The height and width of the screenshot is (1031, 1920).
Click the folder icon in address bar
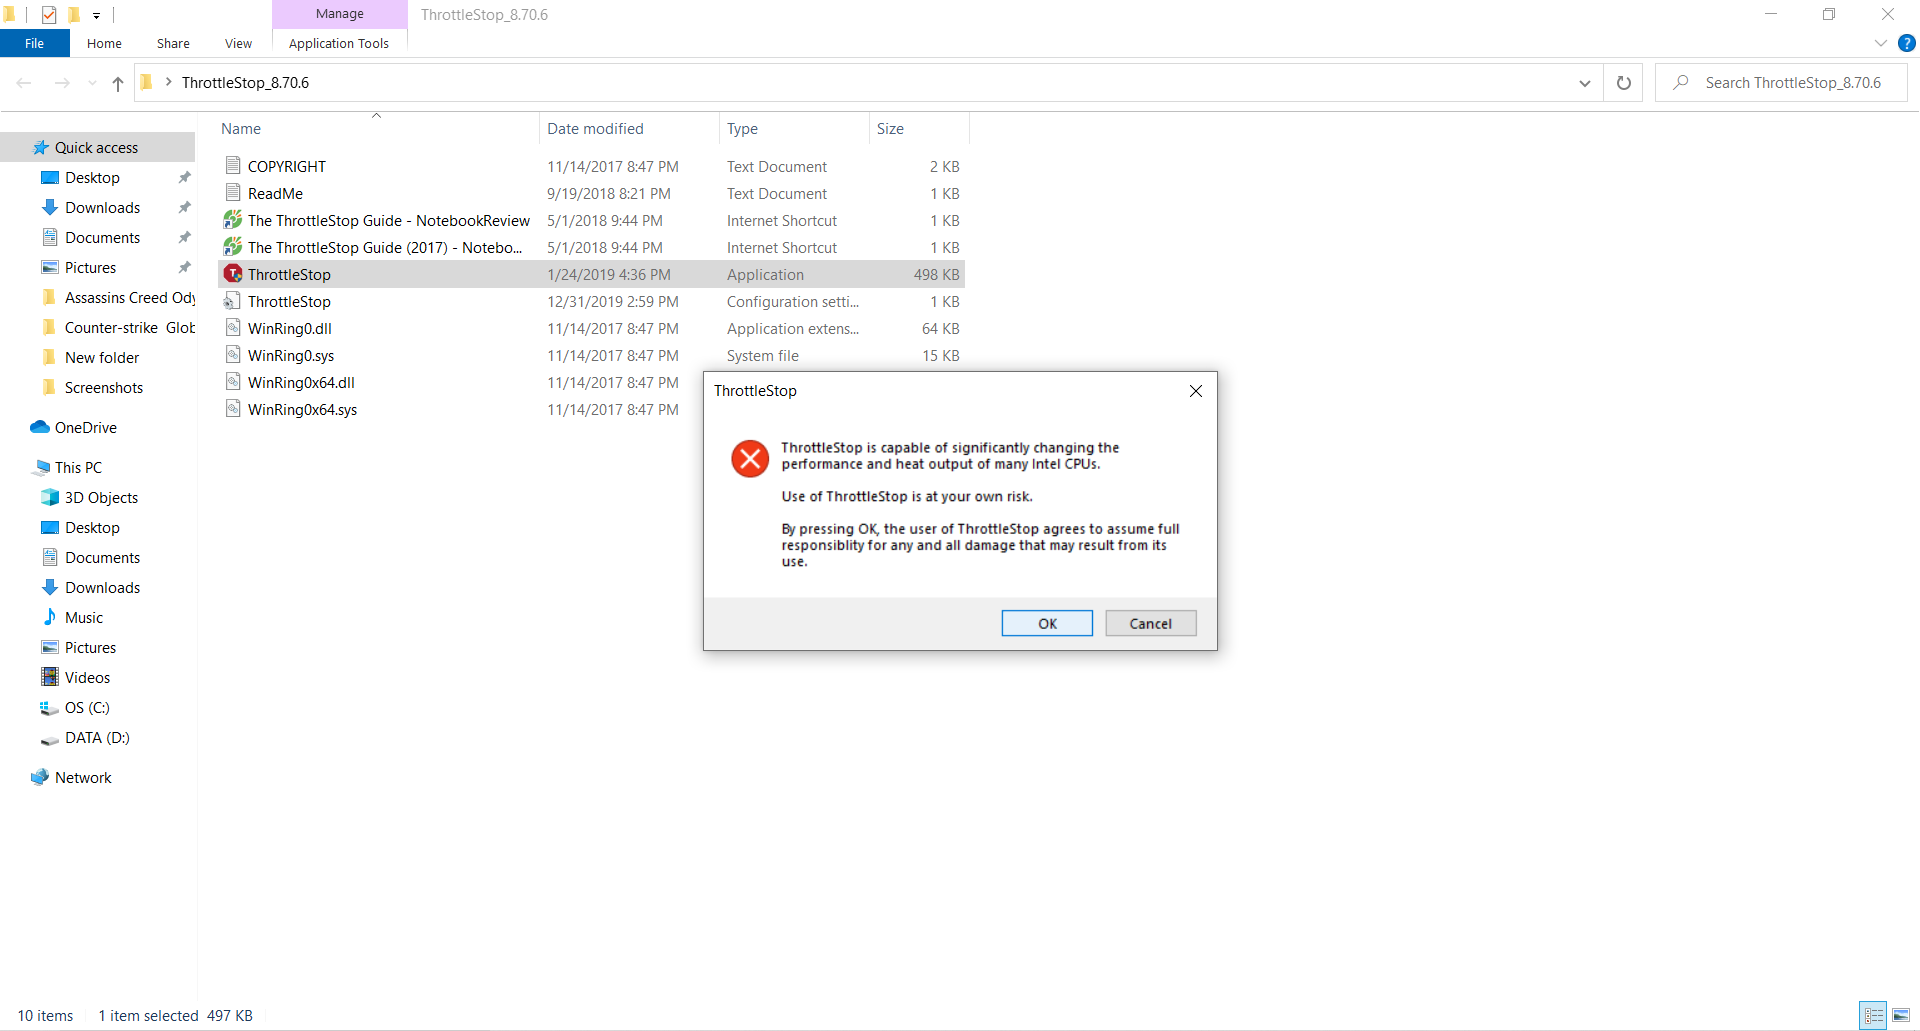point(147,82)
